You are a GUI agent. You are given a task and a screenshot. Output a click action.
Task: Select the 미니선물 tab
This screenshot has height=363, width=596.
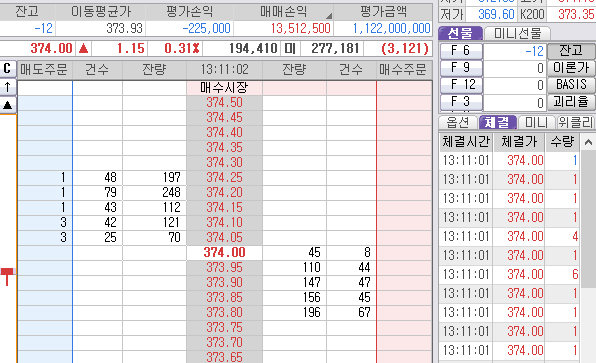pos(517,33)
